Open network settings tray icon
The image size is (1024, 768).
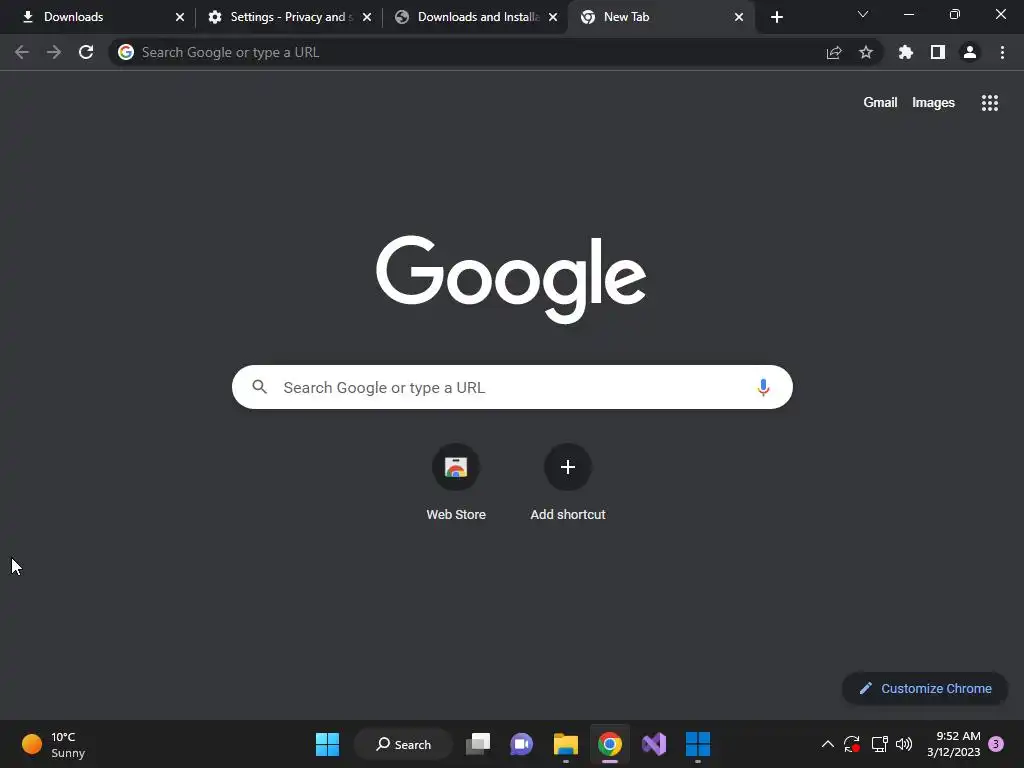tap(879, 744)
